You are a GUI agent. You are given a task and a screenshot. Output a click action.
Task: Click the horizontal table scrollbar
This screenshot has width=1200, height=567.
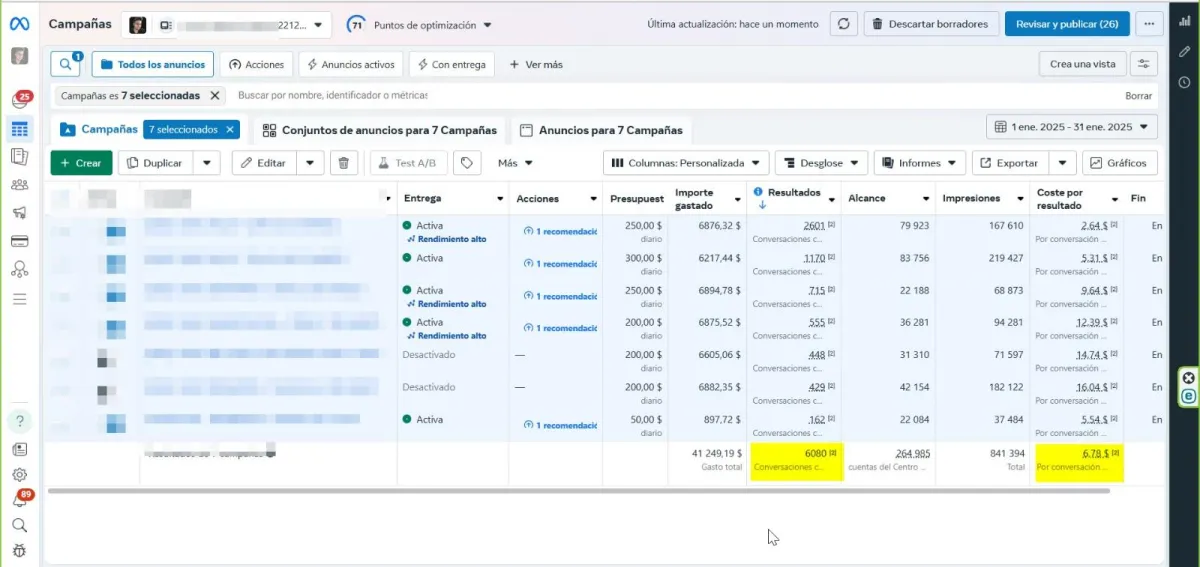coord(578,491)
